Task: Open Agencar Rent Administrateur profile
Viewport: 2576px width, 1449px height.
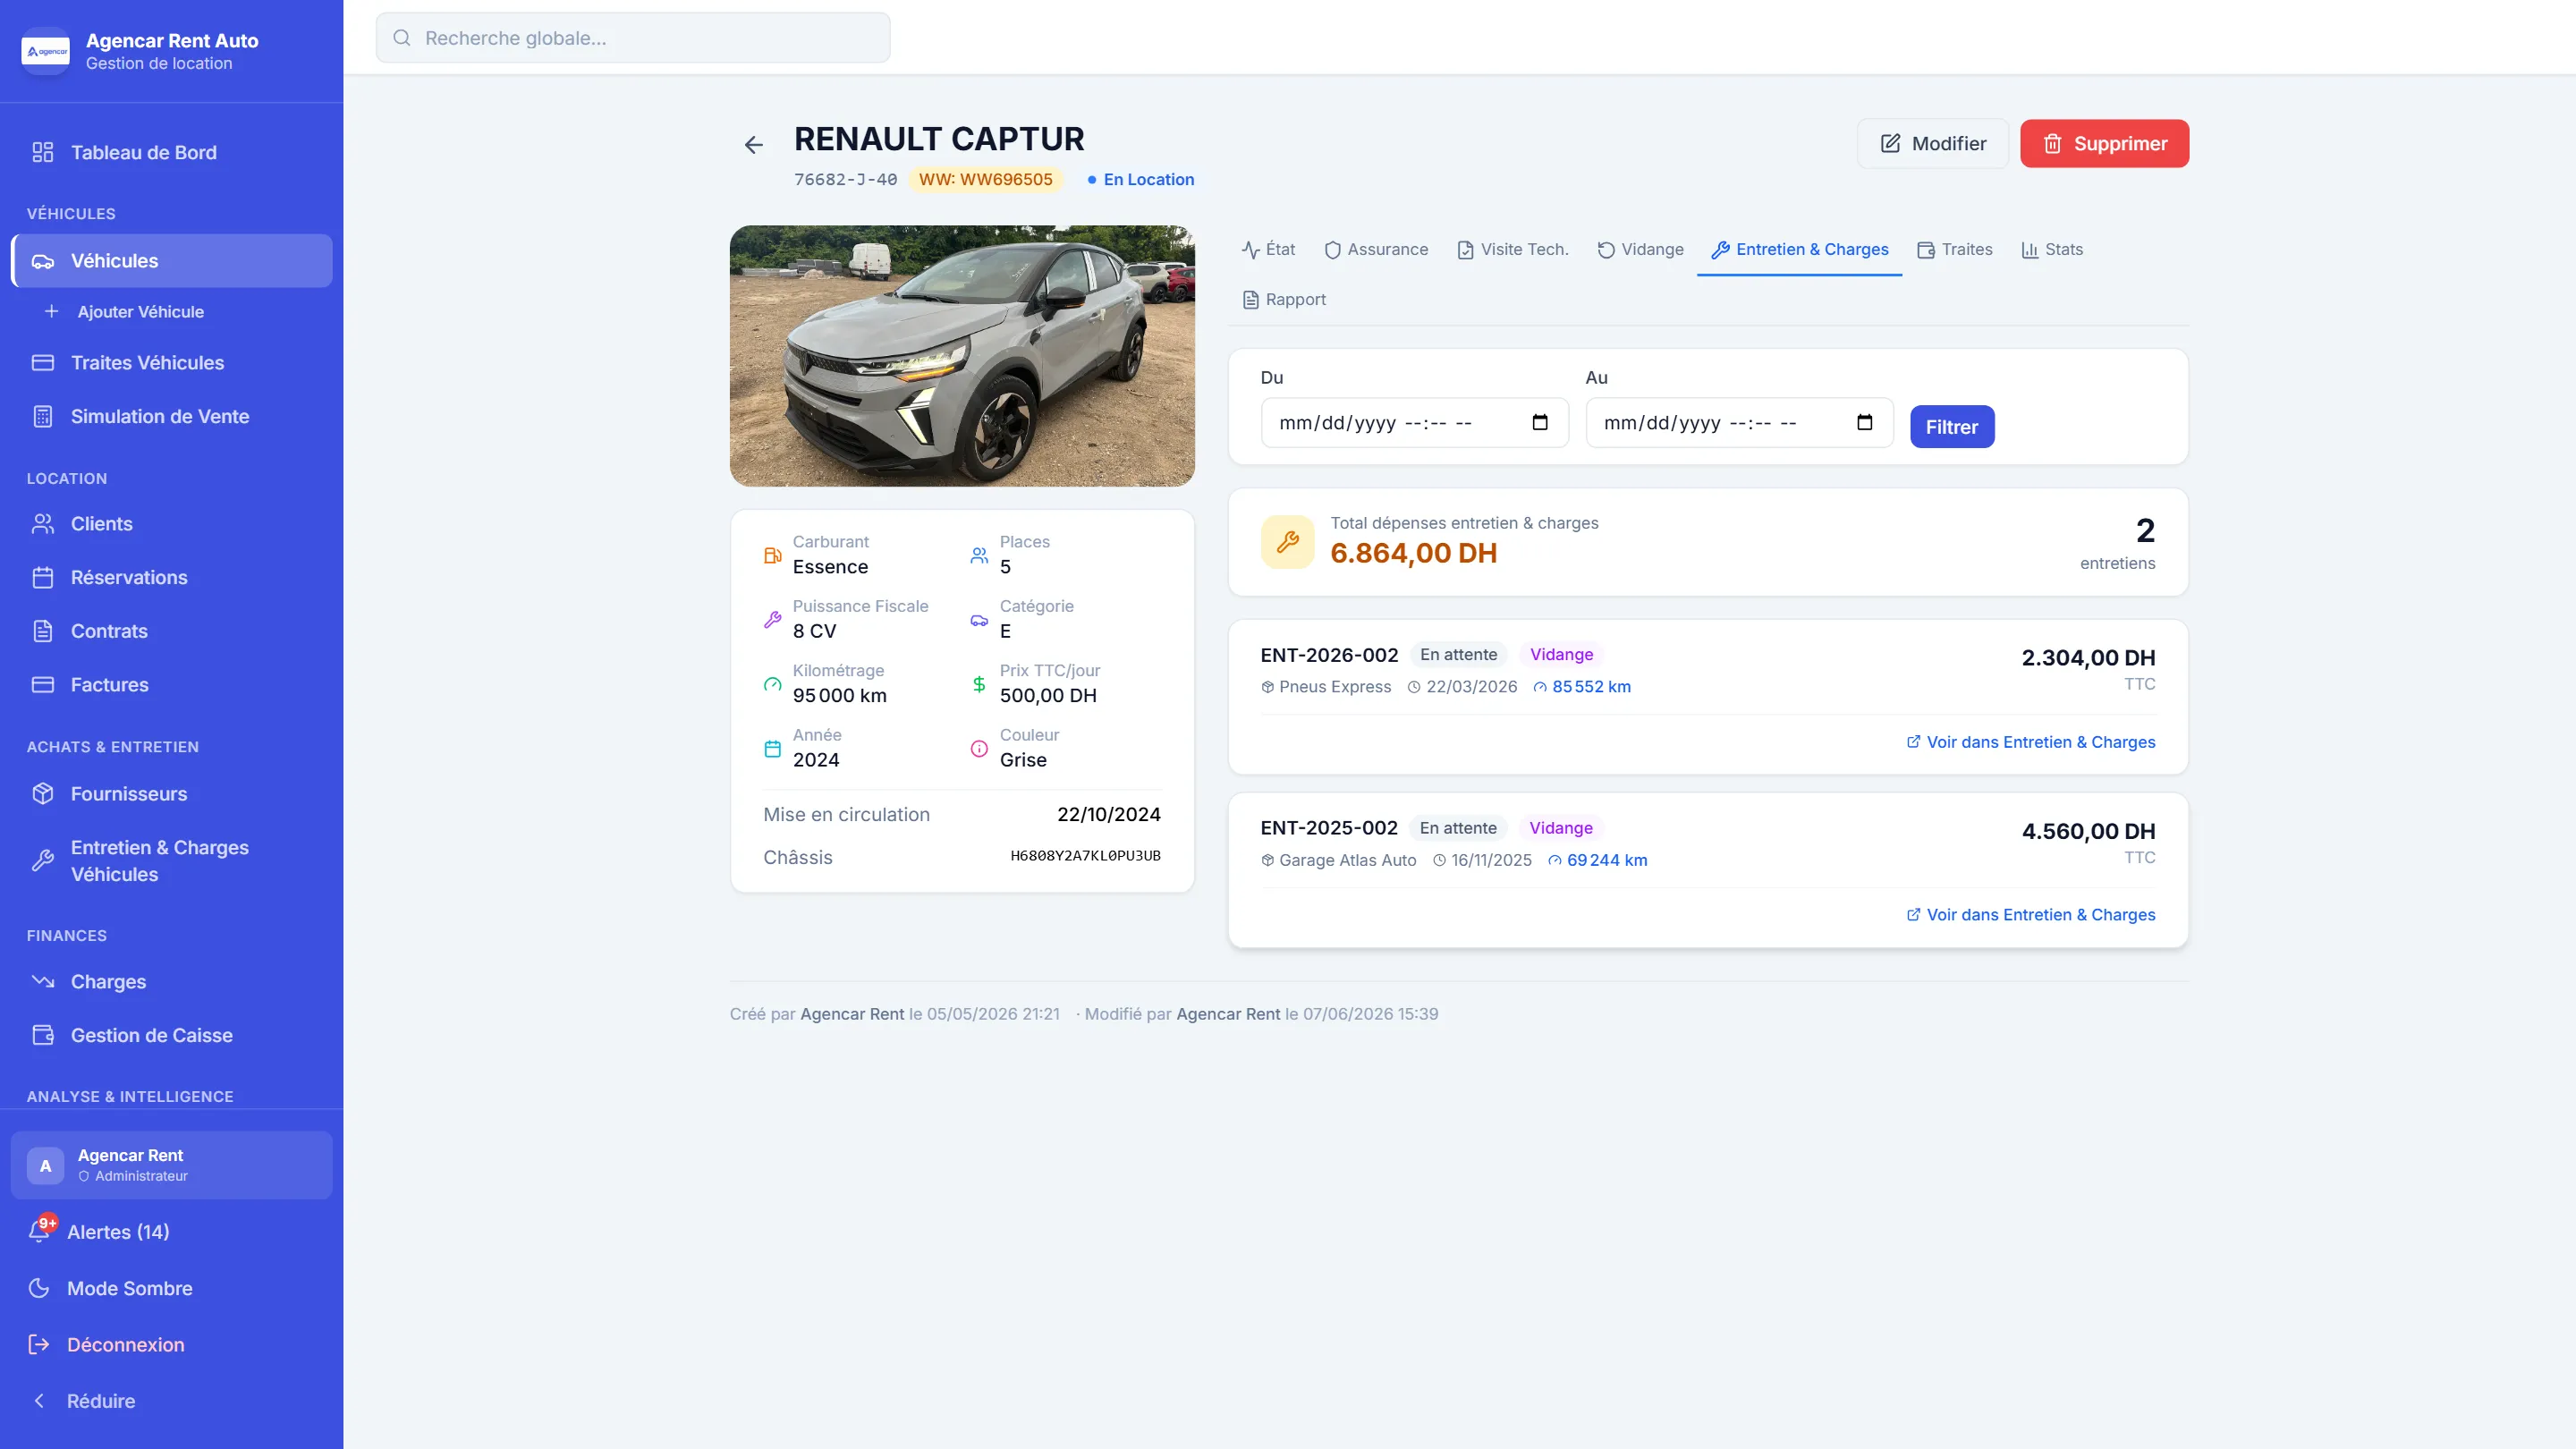Action: (x=171, y=1165)
